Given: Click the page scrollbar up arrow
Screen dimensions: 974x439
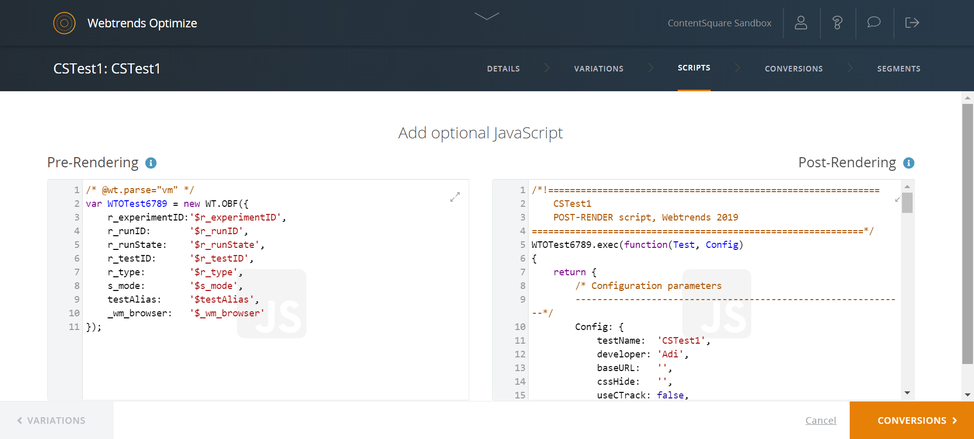Looking at the screenshot, I should 968,97.
